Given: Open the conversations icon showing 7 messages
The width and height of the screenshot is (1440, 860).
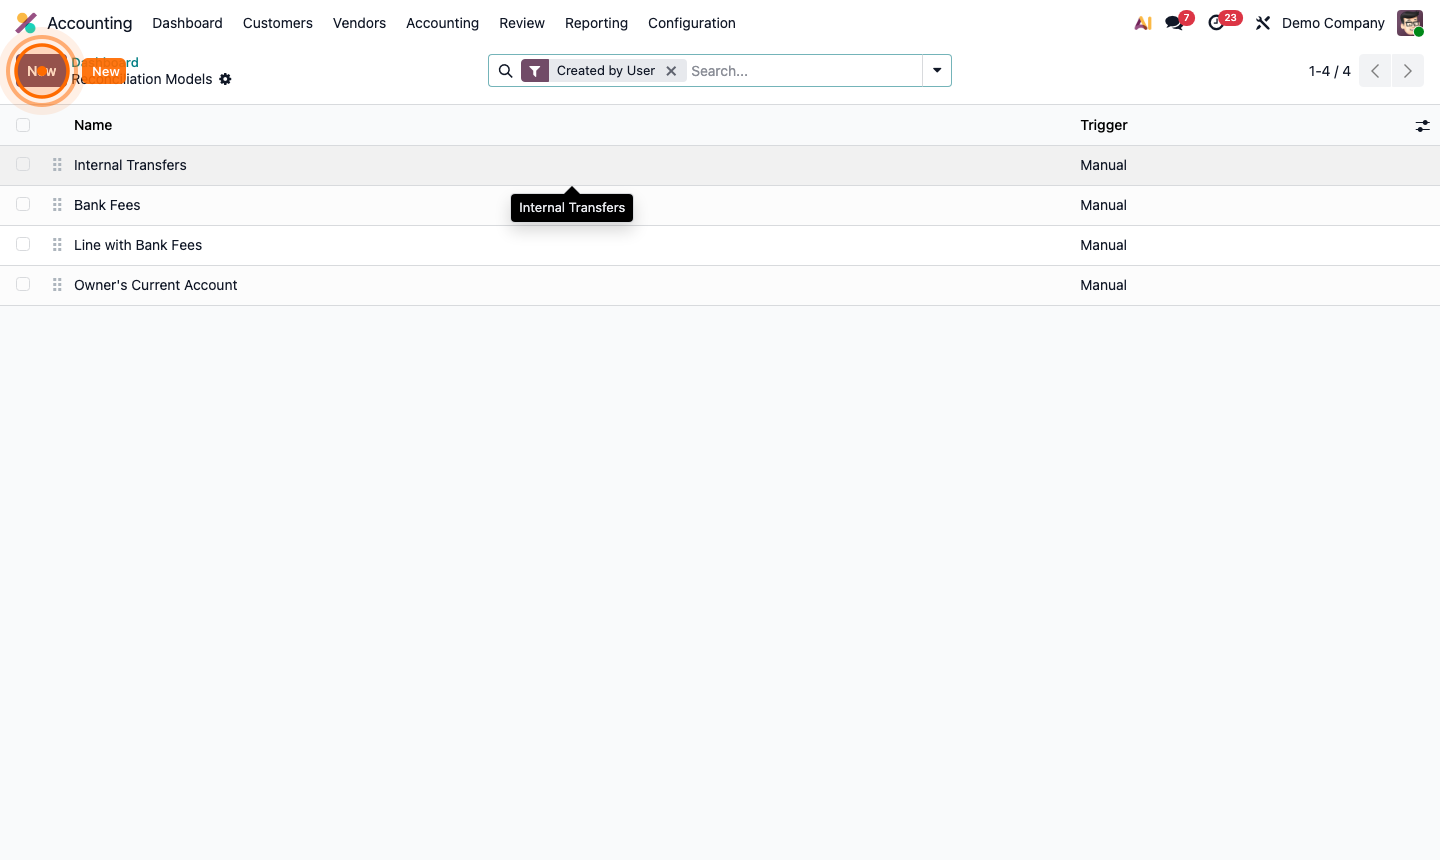Looking at the screenshot, I should point(1172,22).
